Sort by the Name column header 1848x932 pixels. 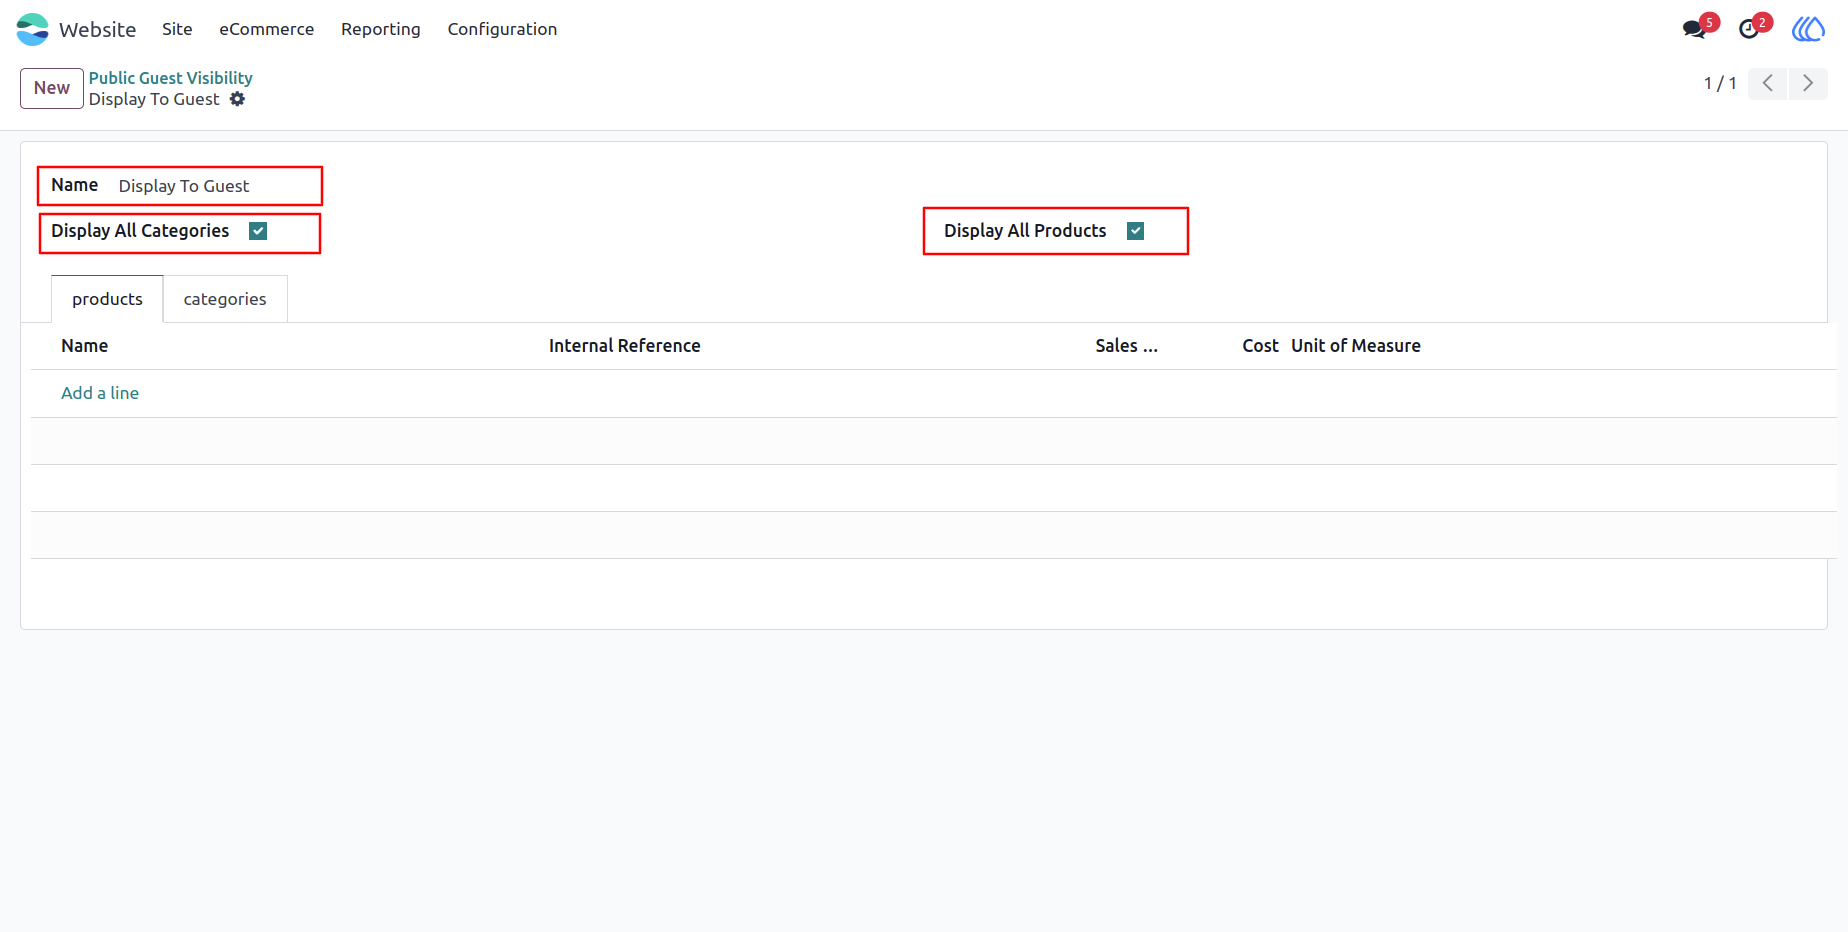click(x=84, y=346)
